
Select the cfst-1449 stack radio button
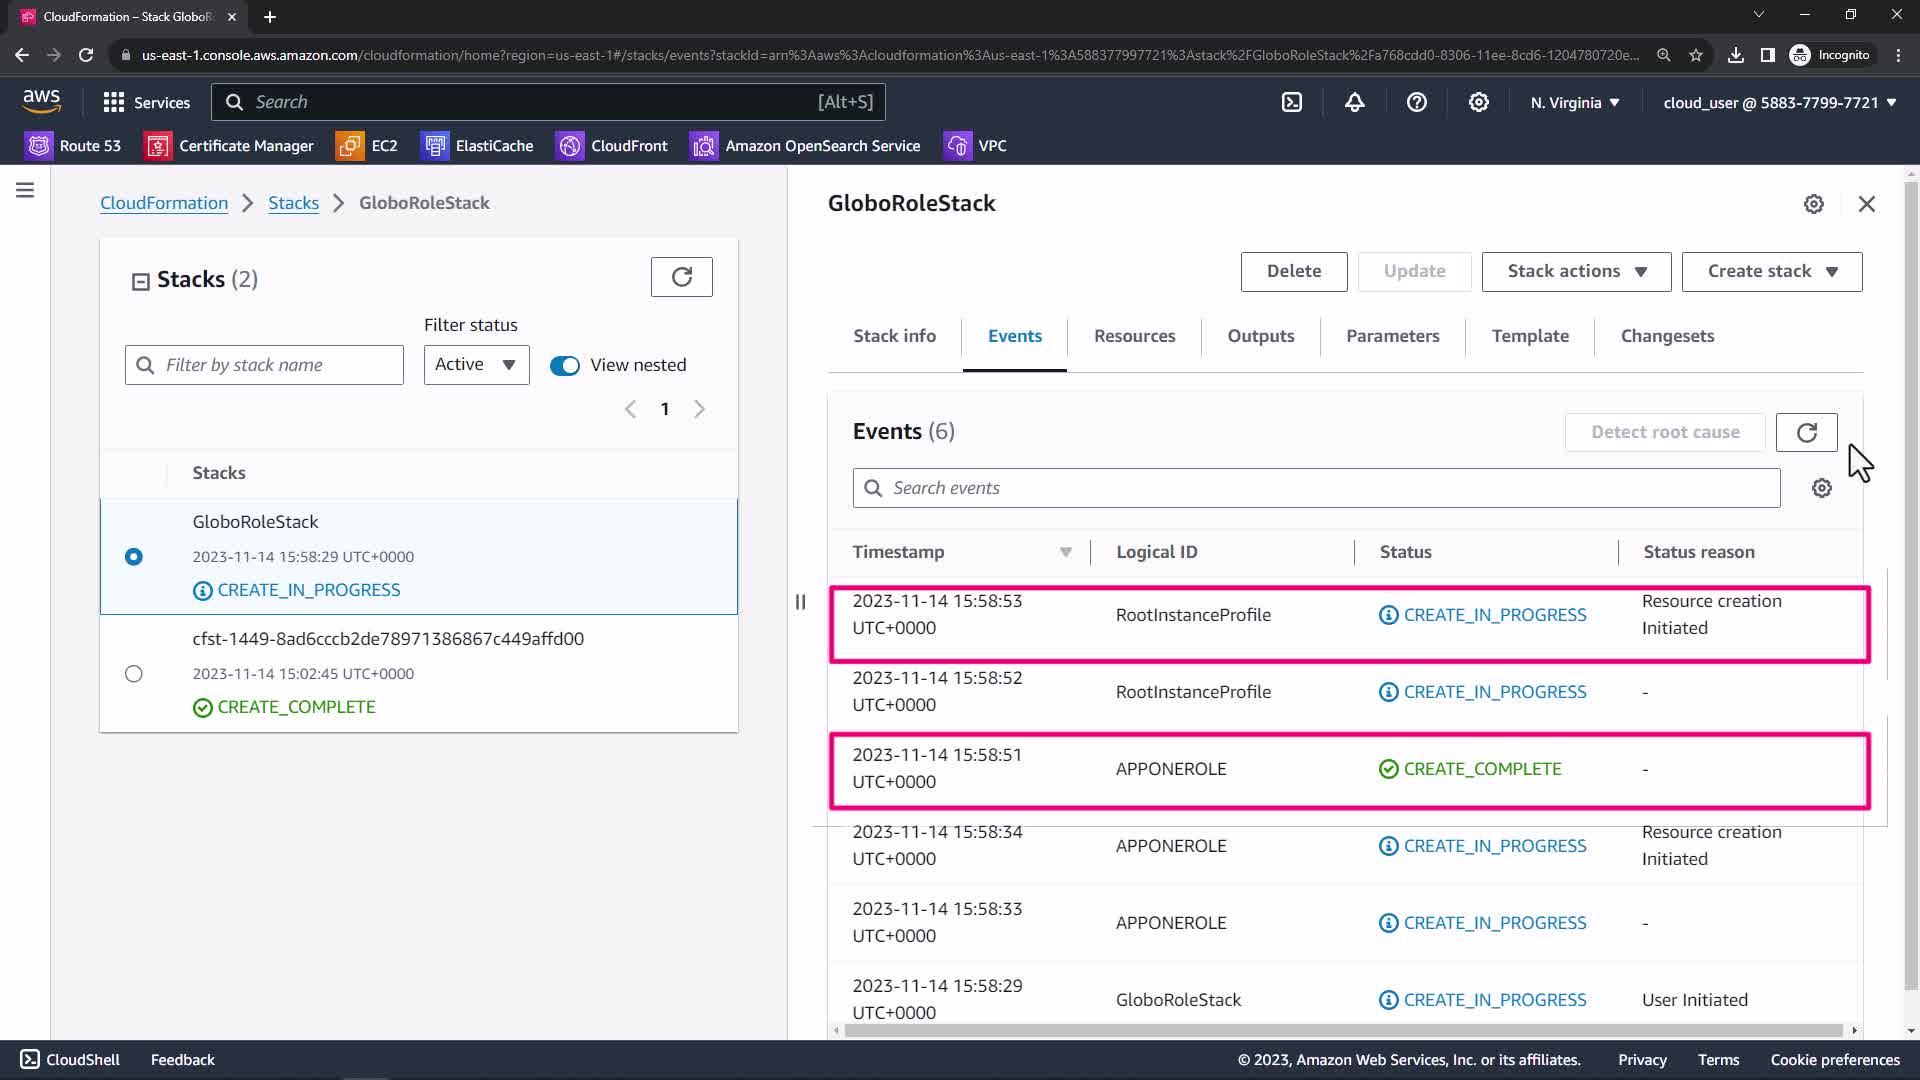(134, 674)
